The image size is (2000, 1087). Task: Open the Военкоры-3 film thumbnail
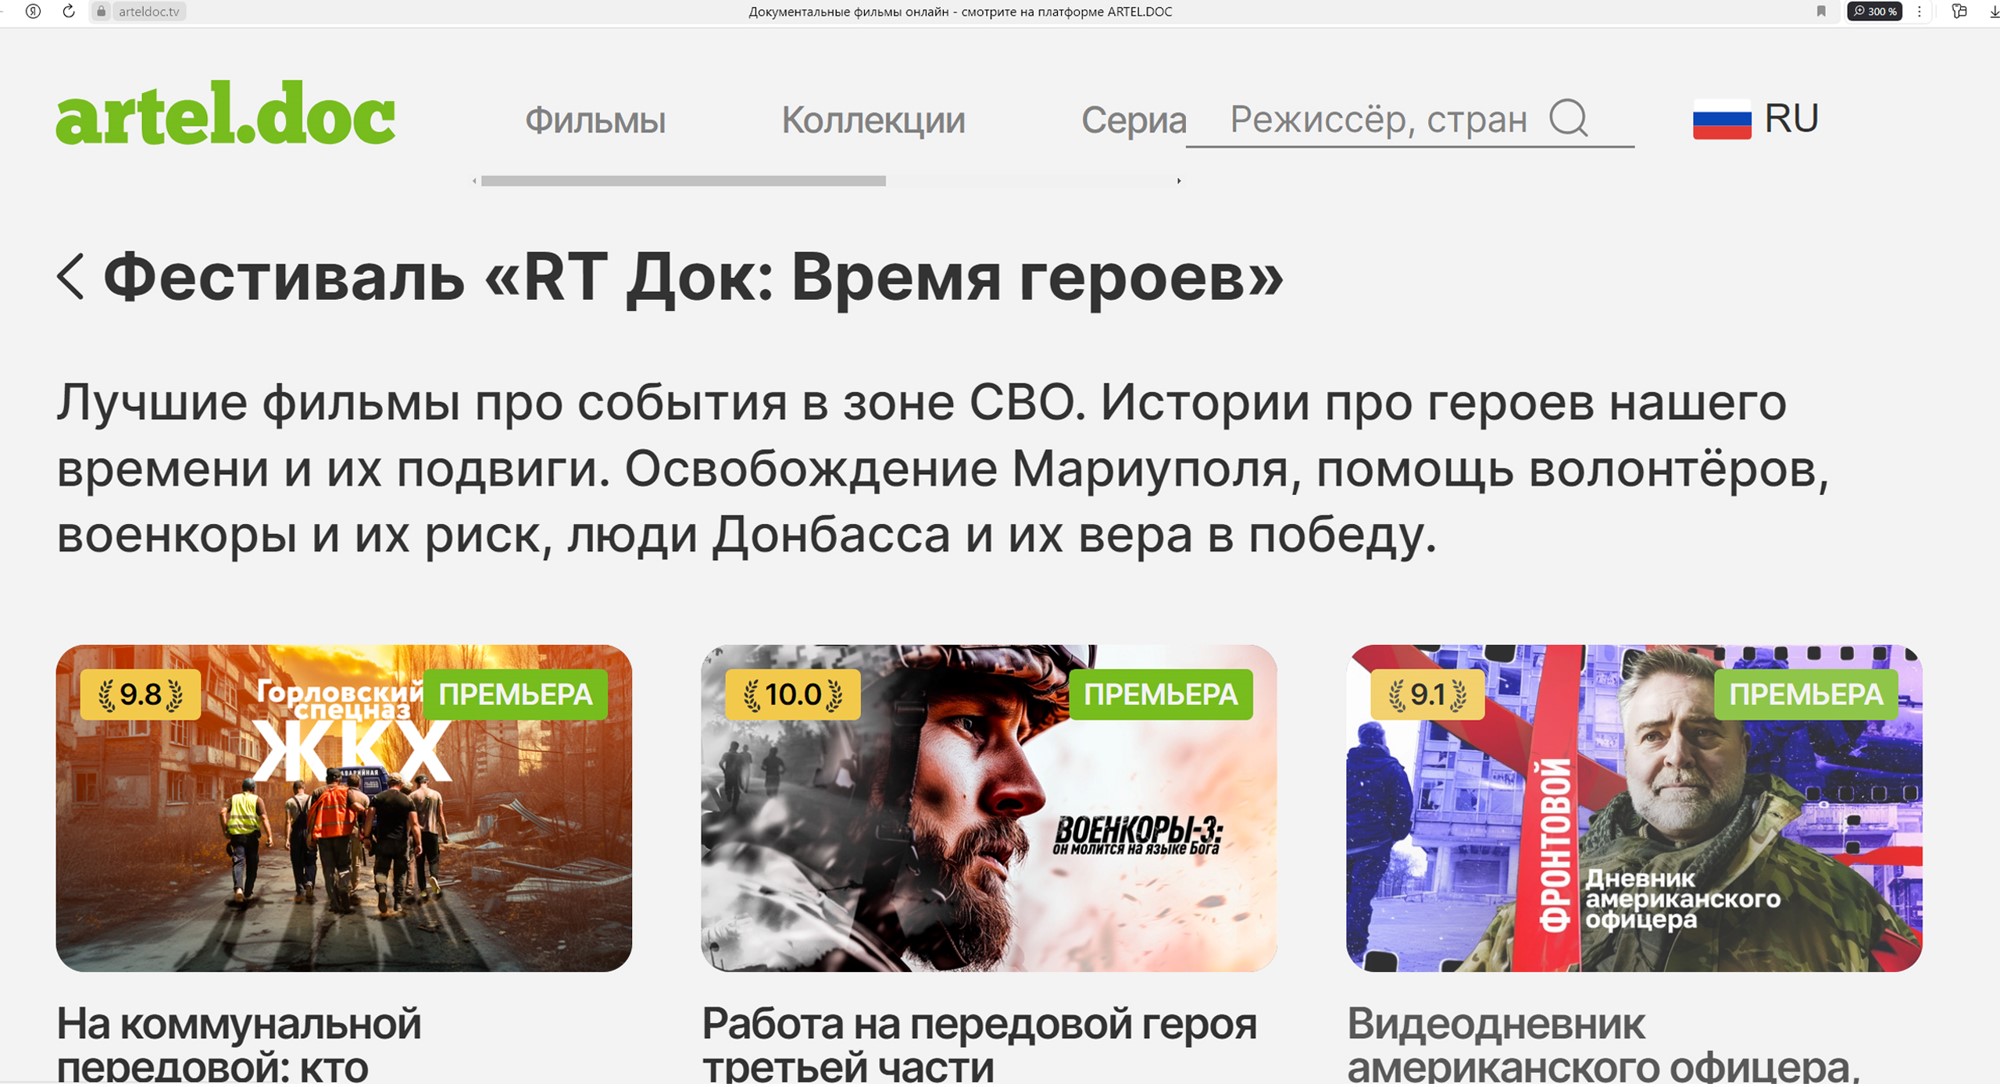click(989, 808)
